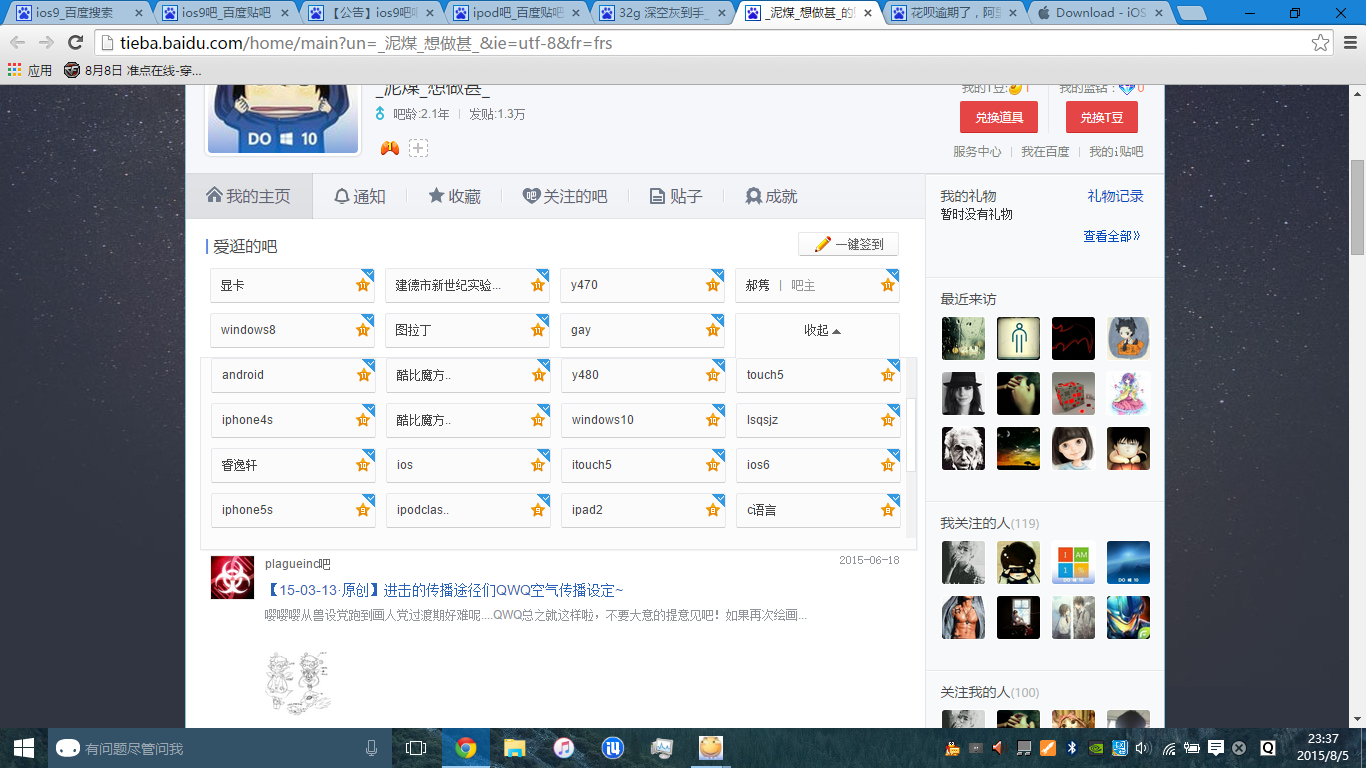Image resolution: width=1366 pixels, height=768 pixels.
Task: Open the volume control in system tray
Action: pos(1143,748)
